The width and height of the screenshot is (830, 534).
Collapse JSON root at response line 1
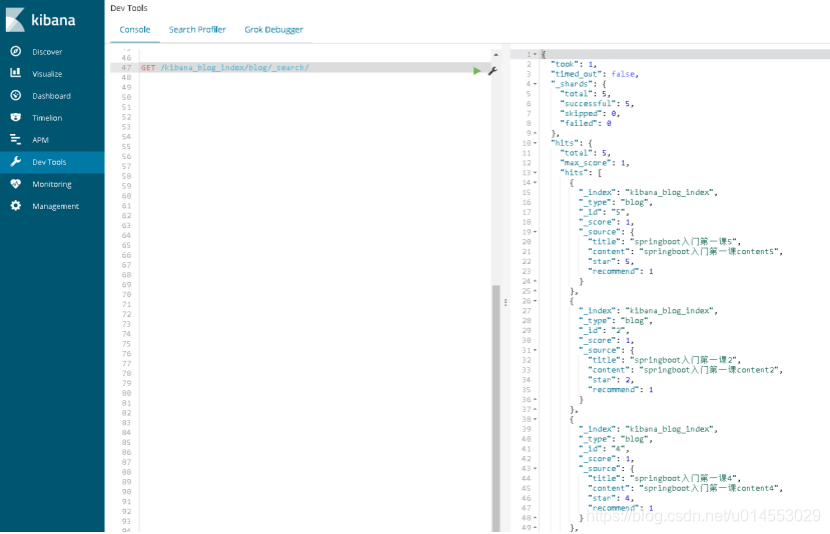(535, 55)
